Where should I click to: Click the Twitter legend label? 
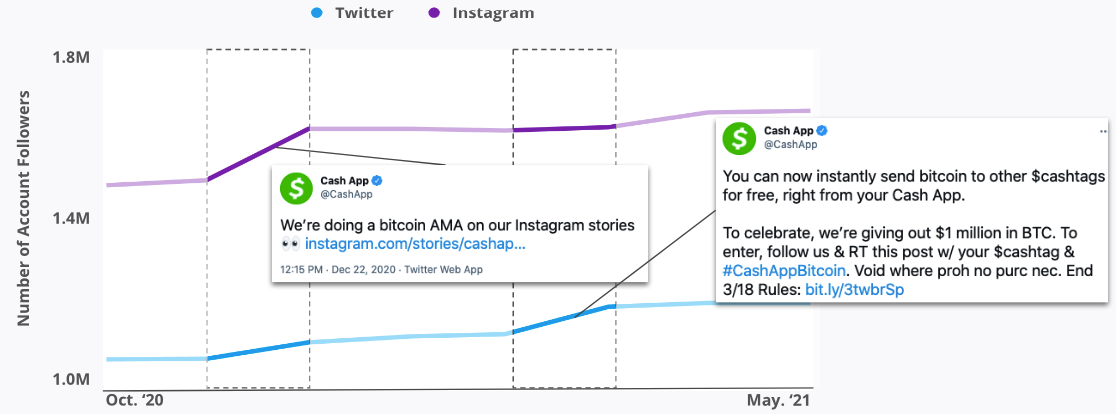[x=363, y=13]
